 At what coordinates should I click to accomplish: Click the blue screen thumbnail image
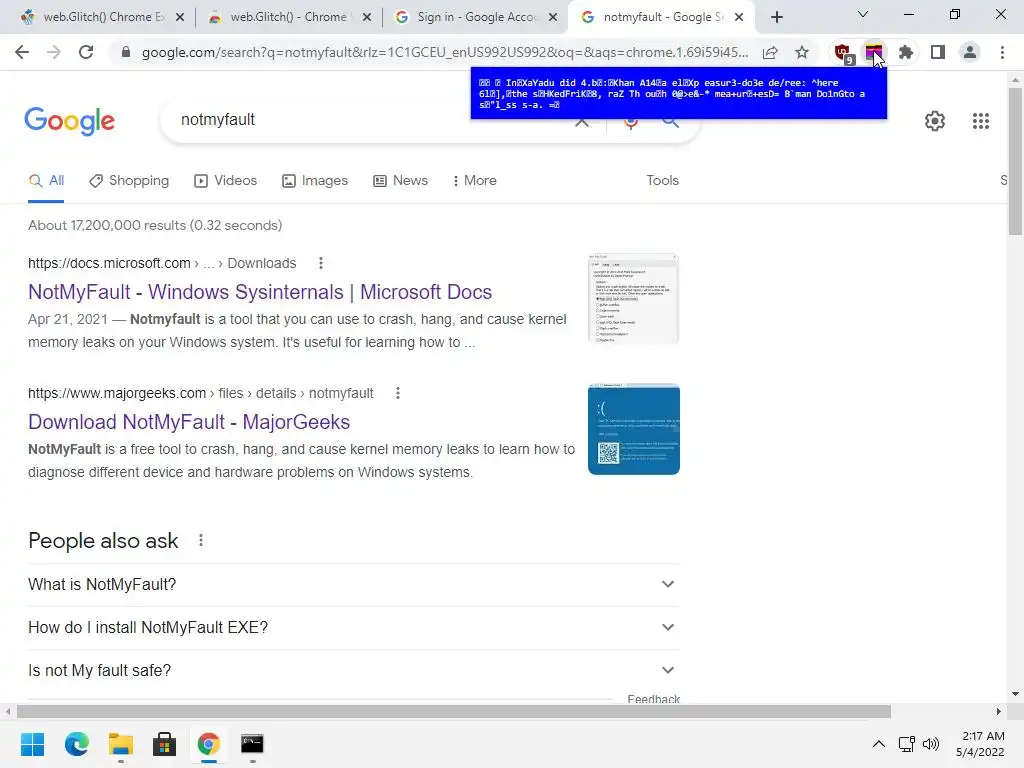click(x=633, y=429)
